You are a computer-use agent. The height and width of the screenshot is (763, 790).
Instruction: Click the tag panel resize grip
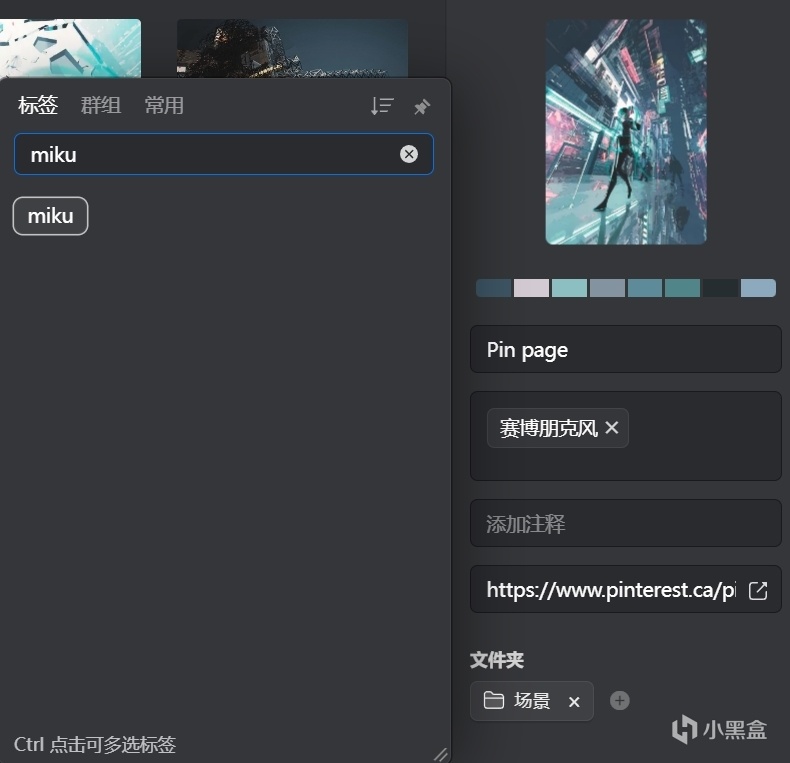pyautogui.click(x=441, y=754)
